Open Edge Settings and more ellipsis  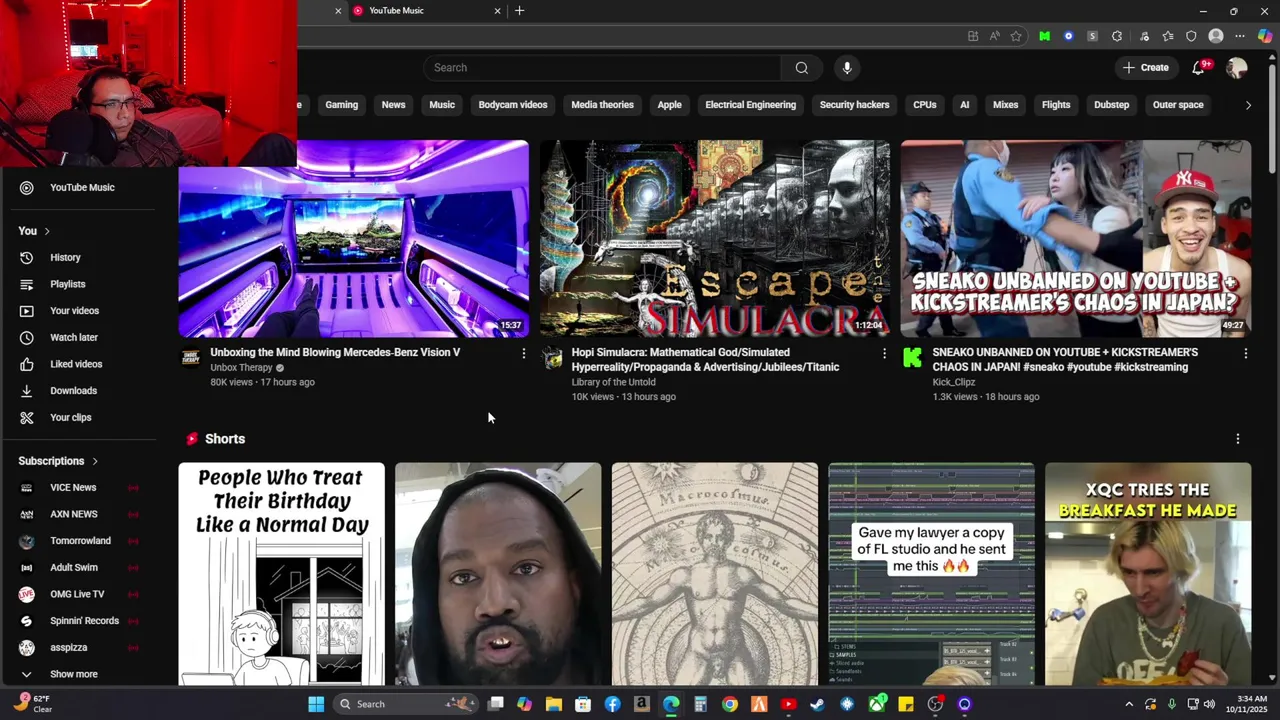click(1240, 36)
